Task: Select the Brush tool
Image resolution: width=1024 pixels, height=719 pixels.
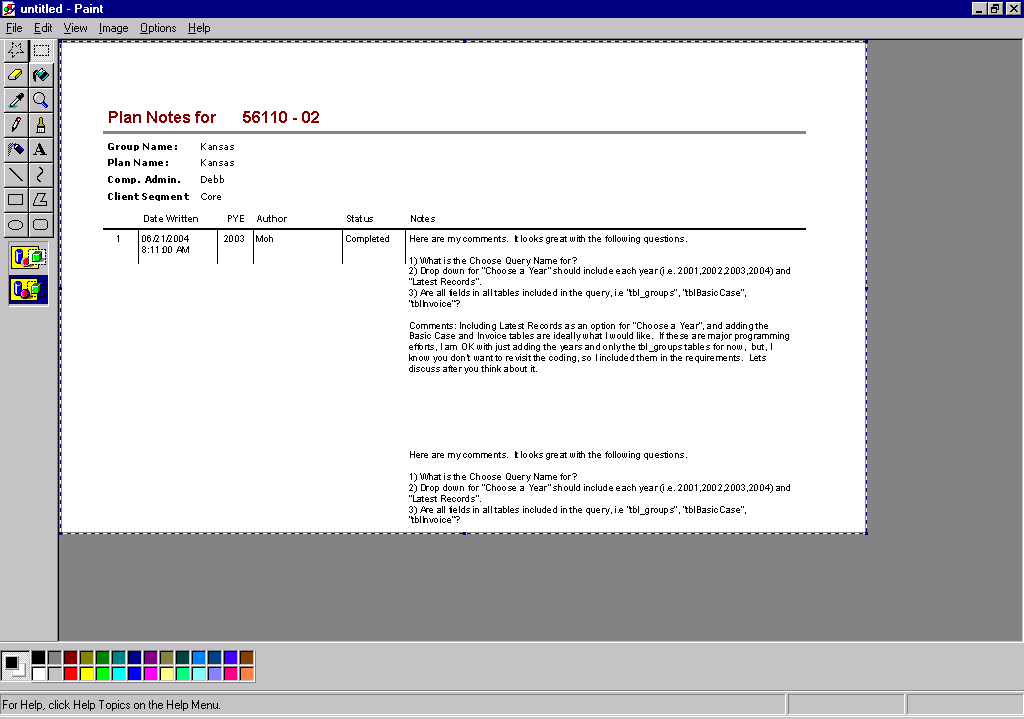Action: click(40, 125)
